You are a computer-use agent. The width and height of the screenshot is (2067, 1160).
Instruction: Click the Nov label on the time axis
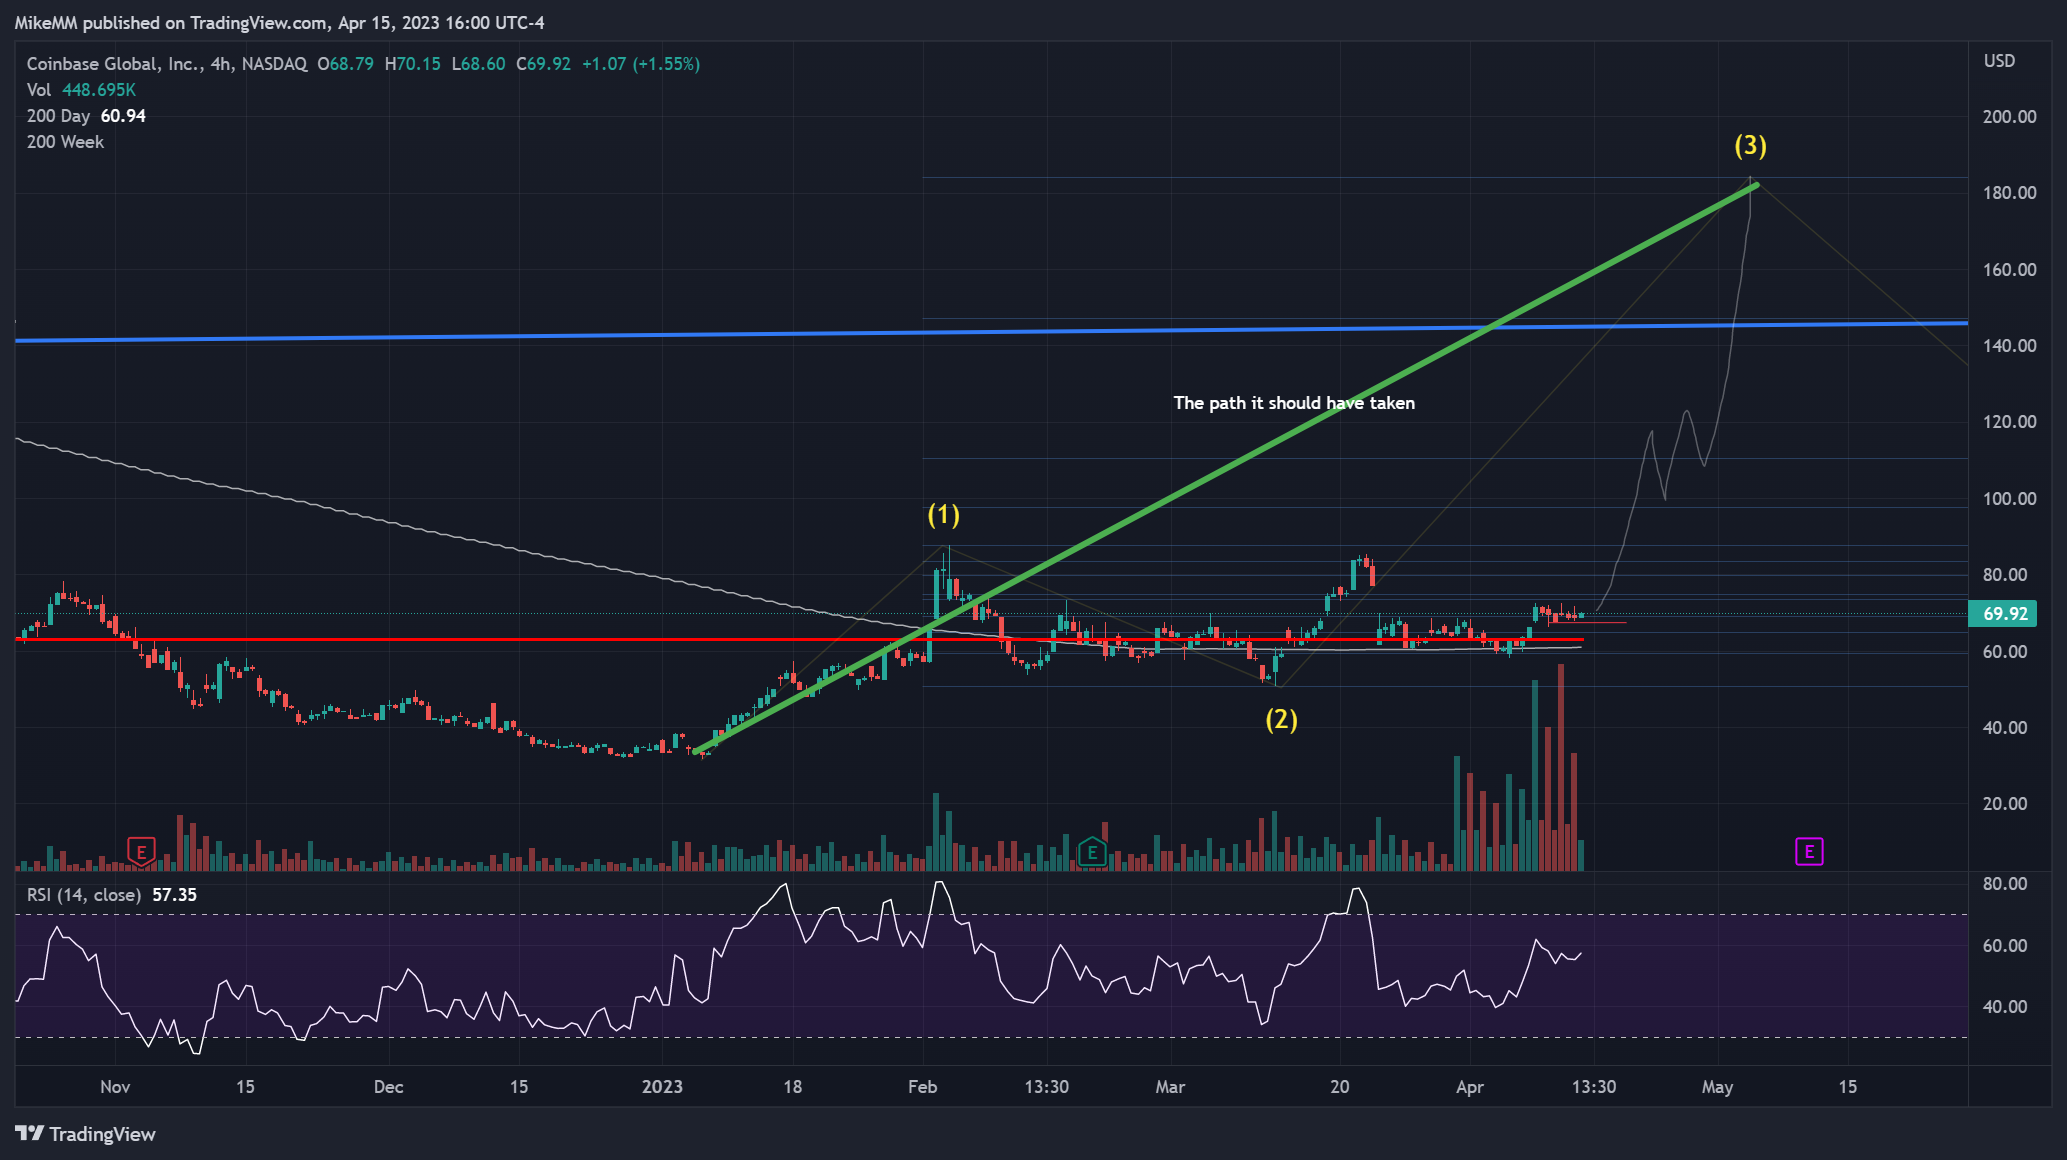tap(115, 1087)
